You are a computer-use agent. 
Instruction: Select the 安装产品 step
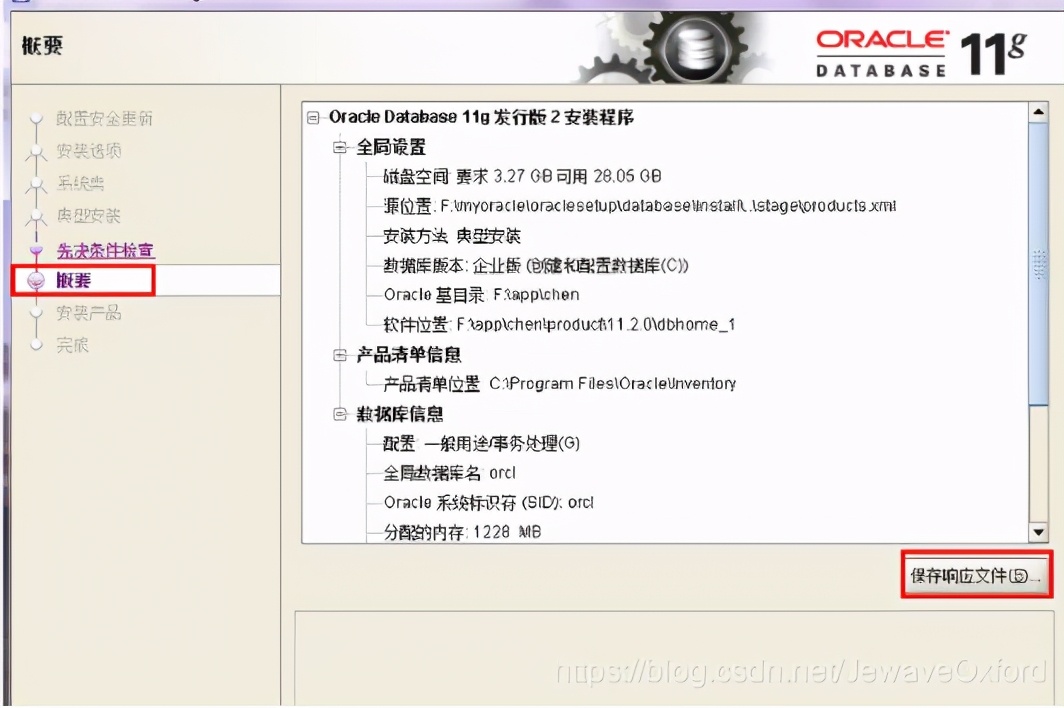[88, 313]
